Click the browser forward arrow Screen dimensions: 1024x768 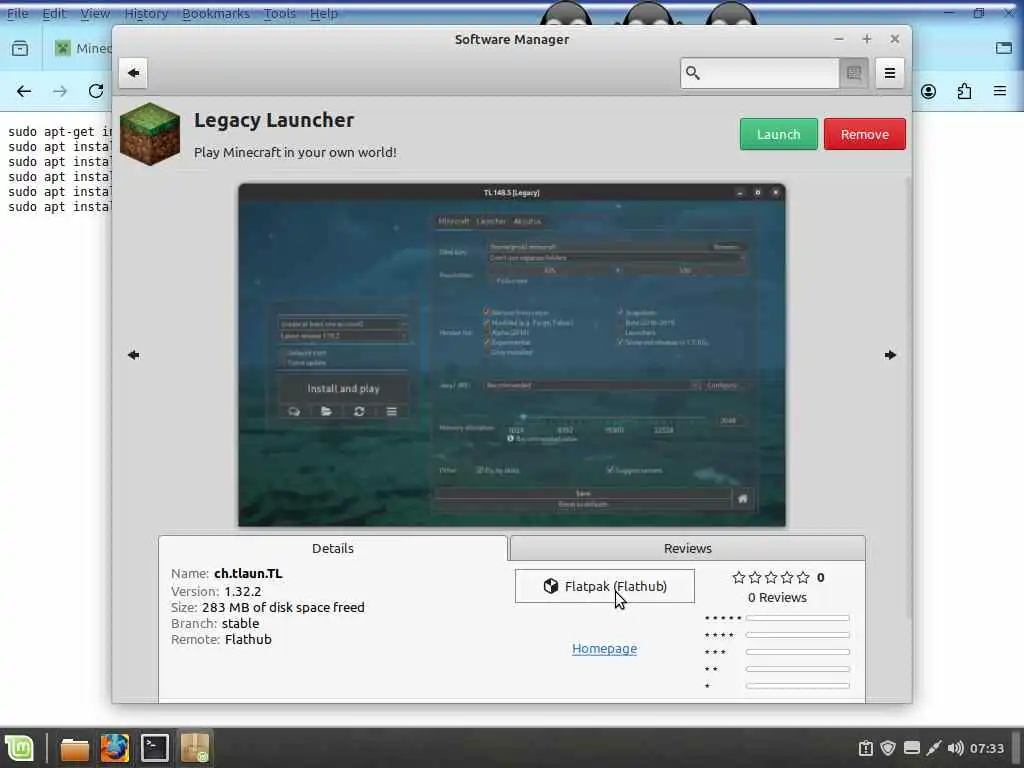pos(60,91)
